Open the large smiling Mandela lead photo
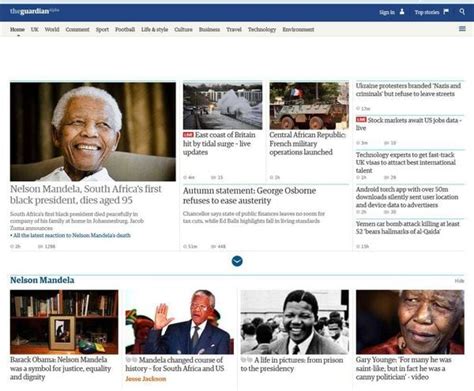The height and width of the screenshot is (391, 474). (93, 132)
